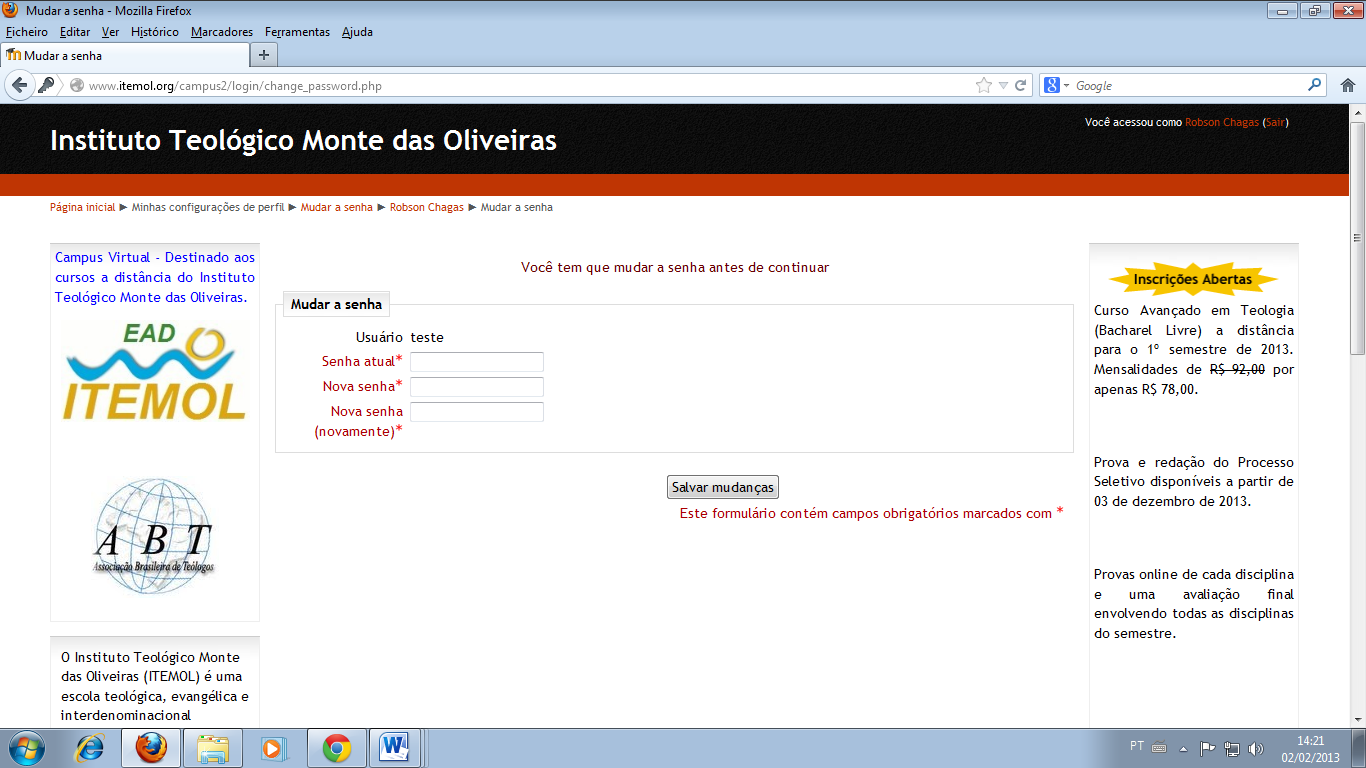Click Instituto Teológico Monte das Oliveiras title
Image resolution: width=1366 pixels, height=768 pixels.
[x=303, y=140]
